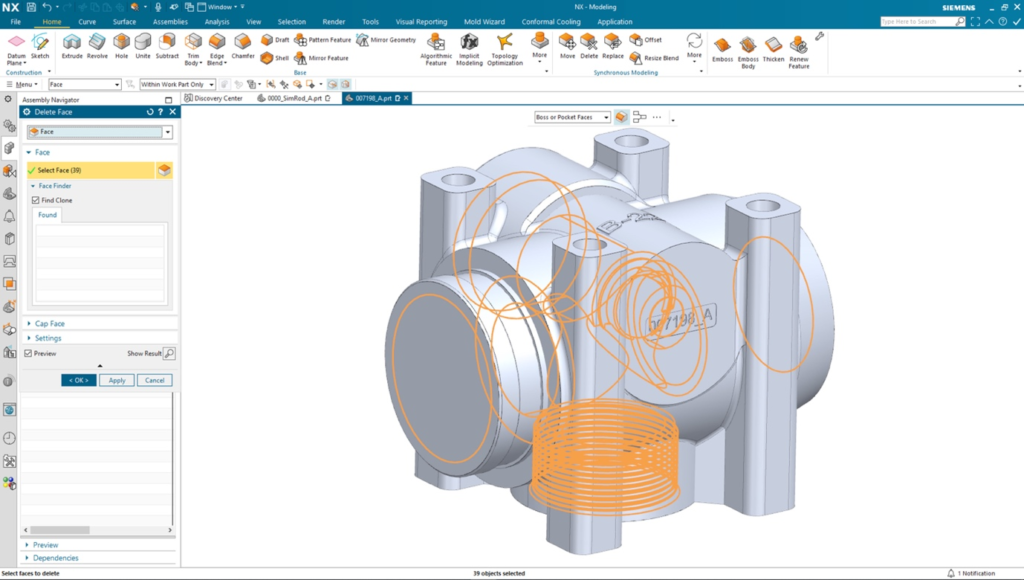Open the Within Work Part Only dropdown
1024x580 pixels.
(x=178, y=84)
